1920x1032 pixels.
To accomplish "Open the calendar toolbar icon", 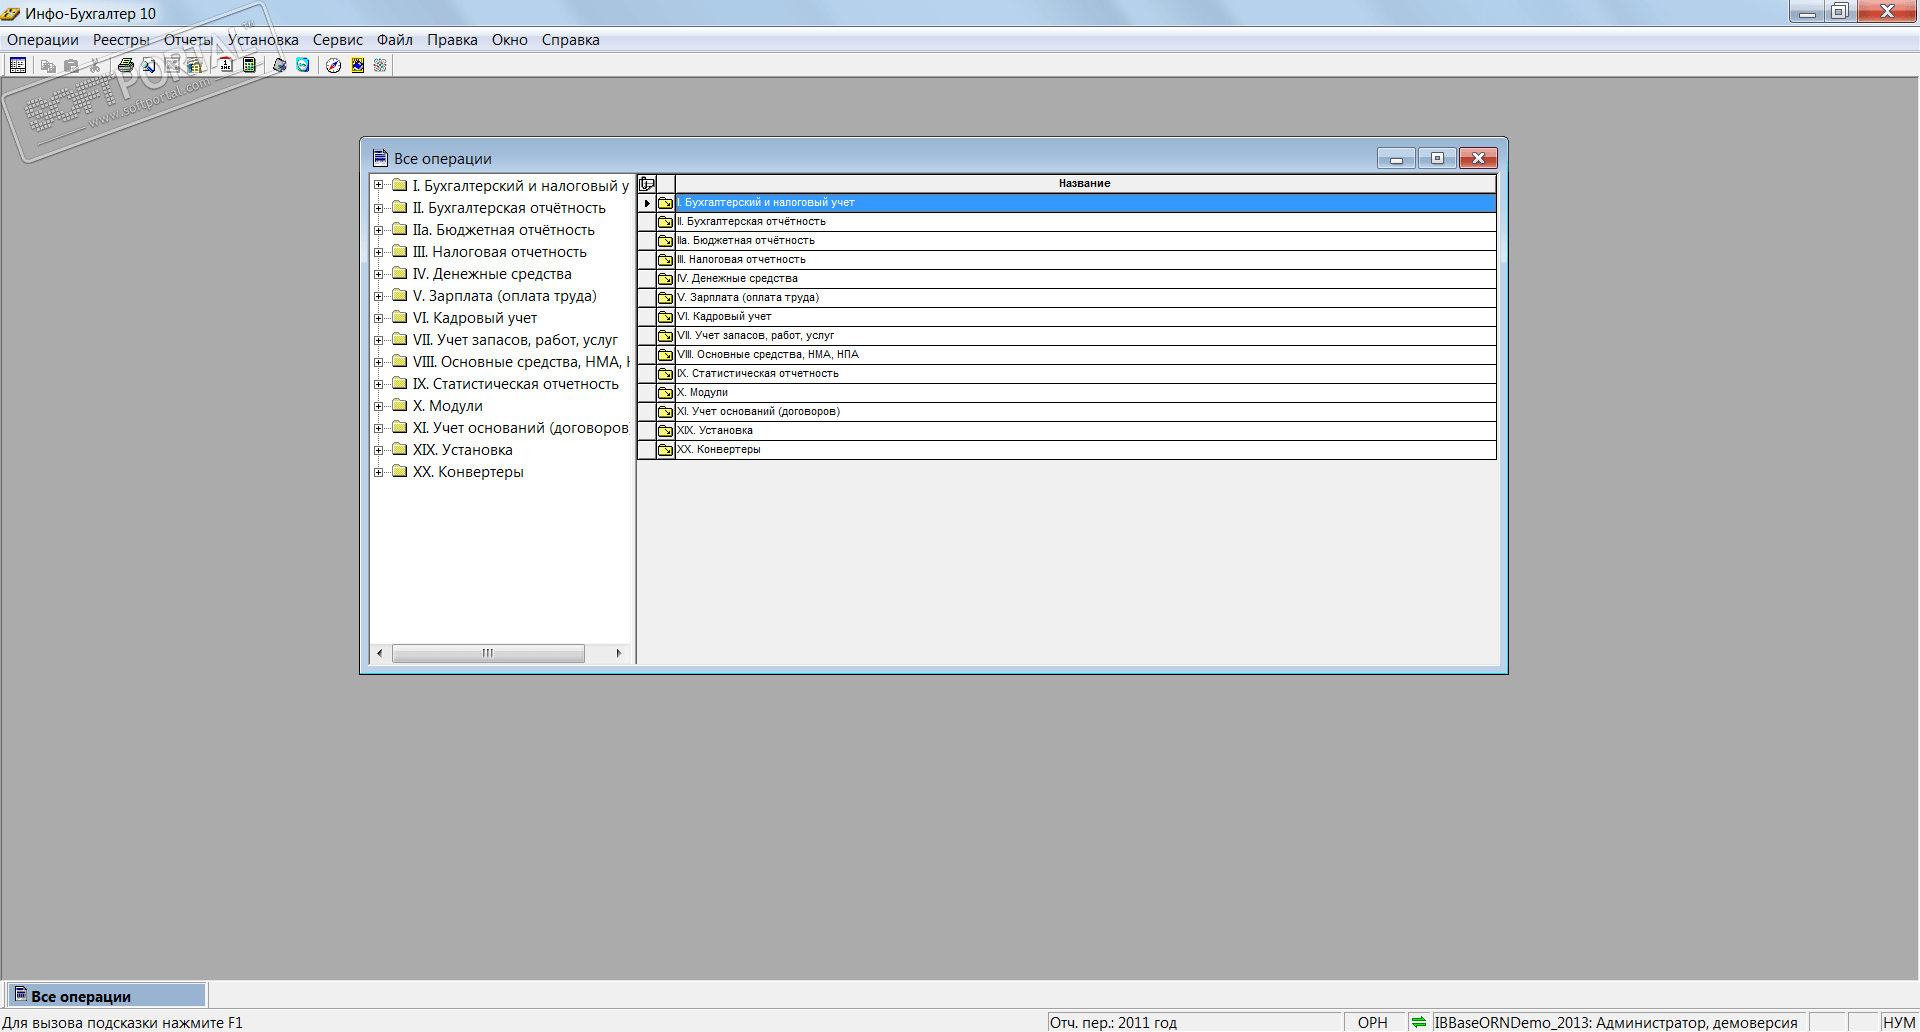I will point(226,65).
